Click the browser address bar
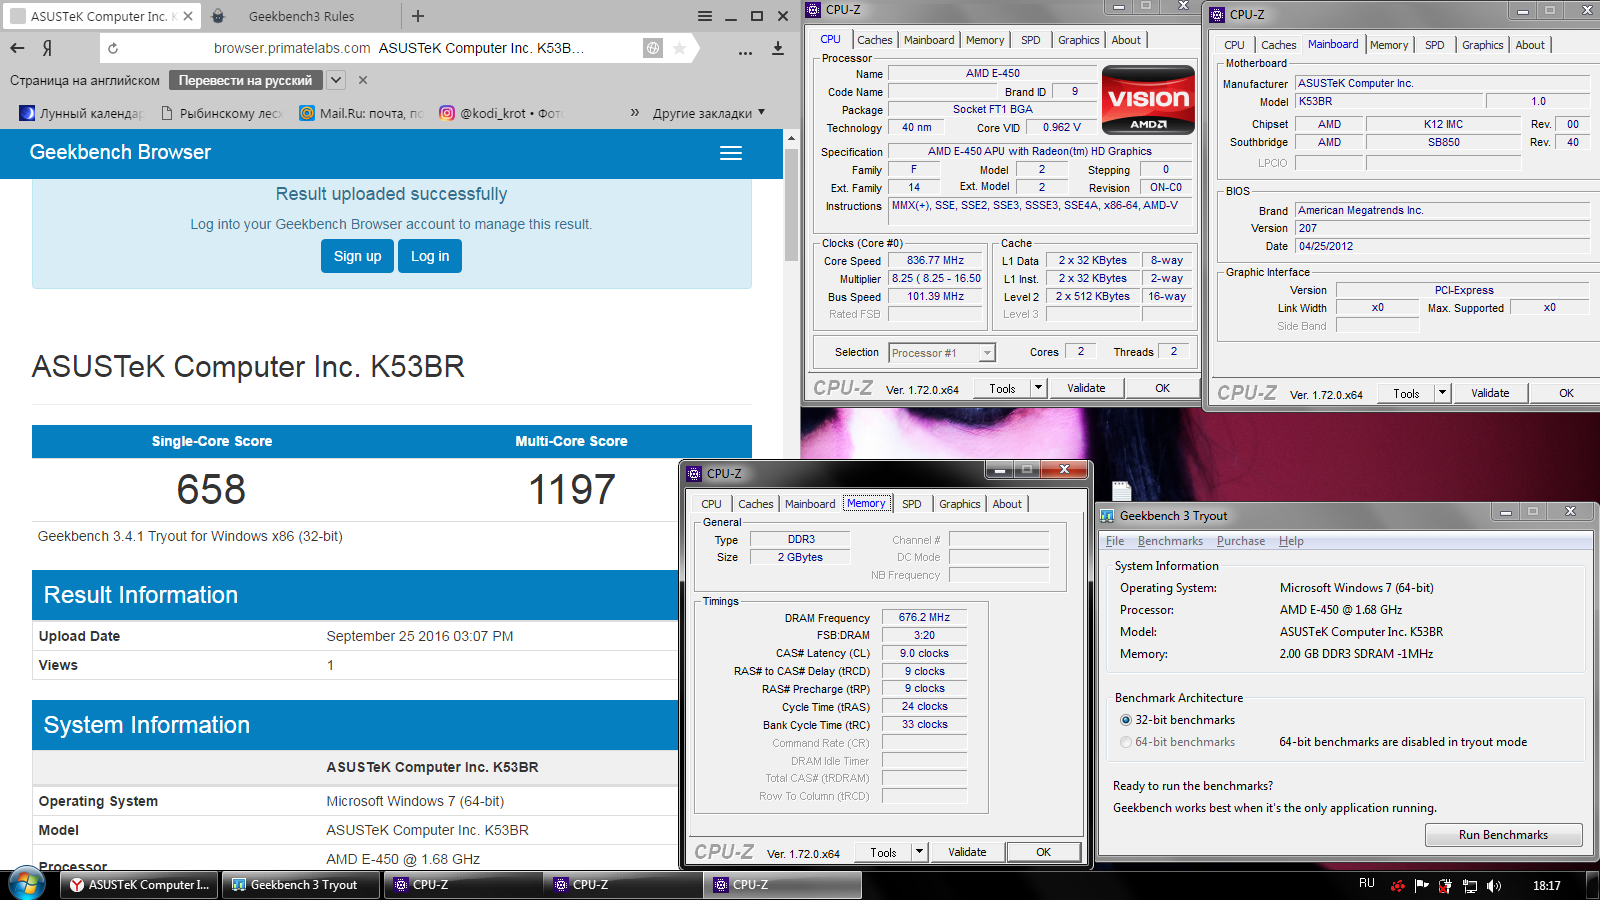1600x900 pixels. [x=398, y=48]
